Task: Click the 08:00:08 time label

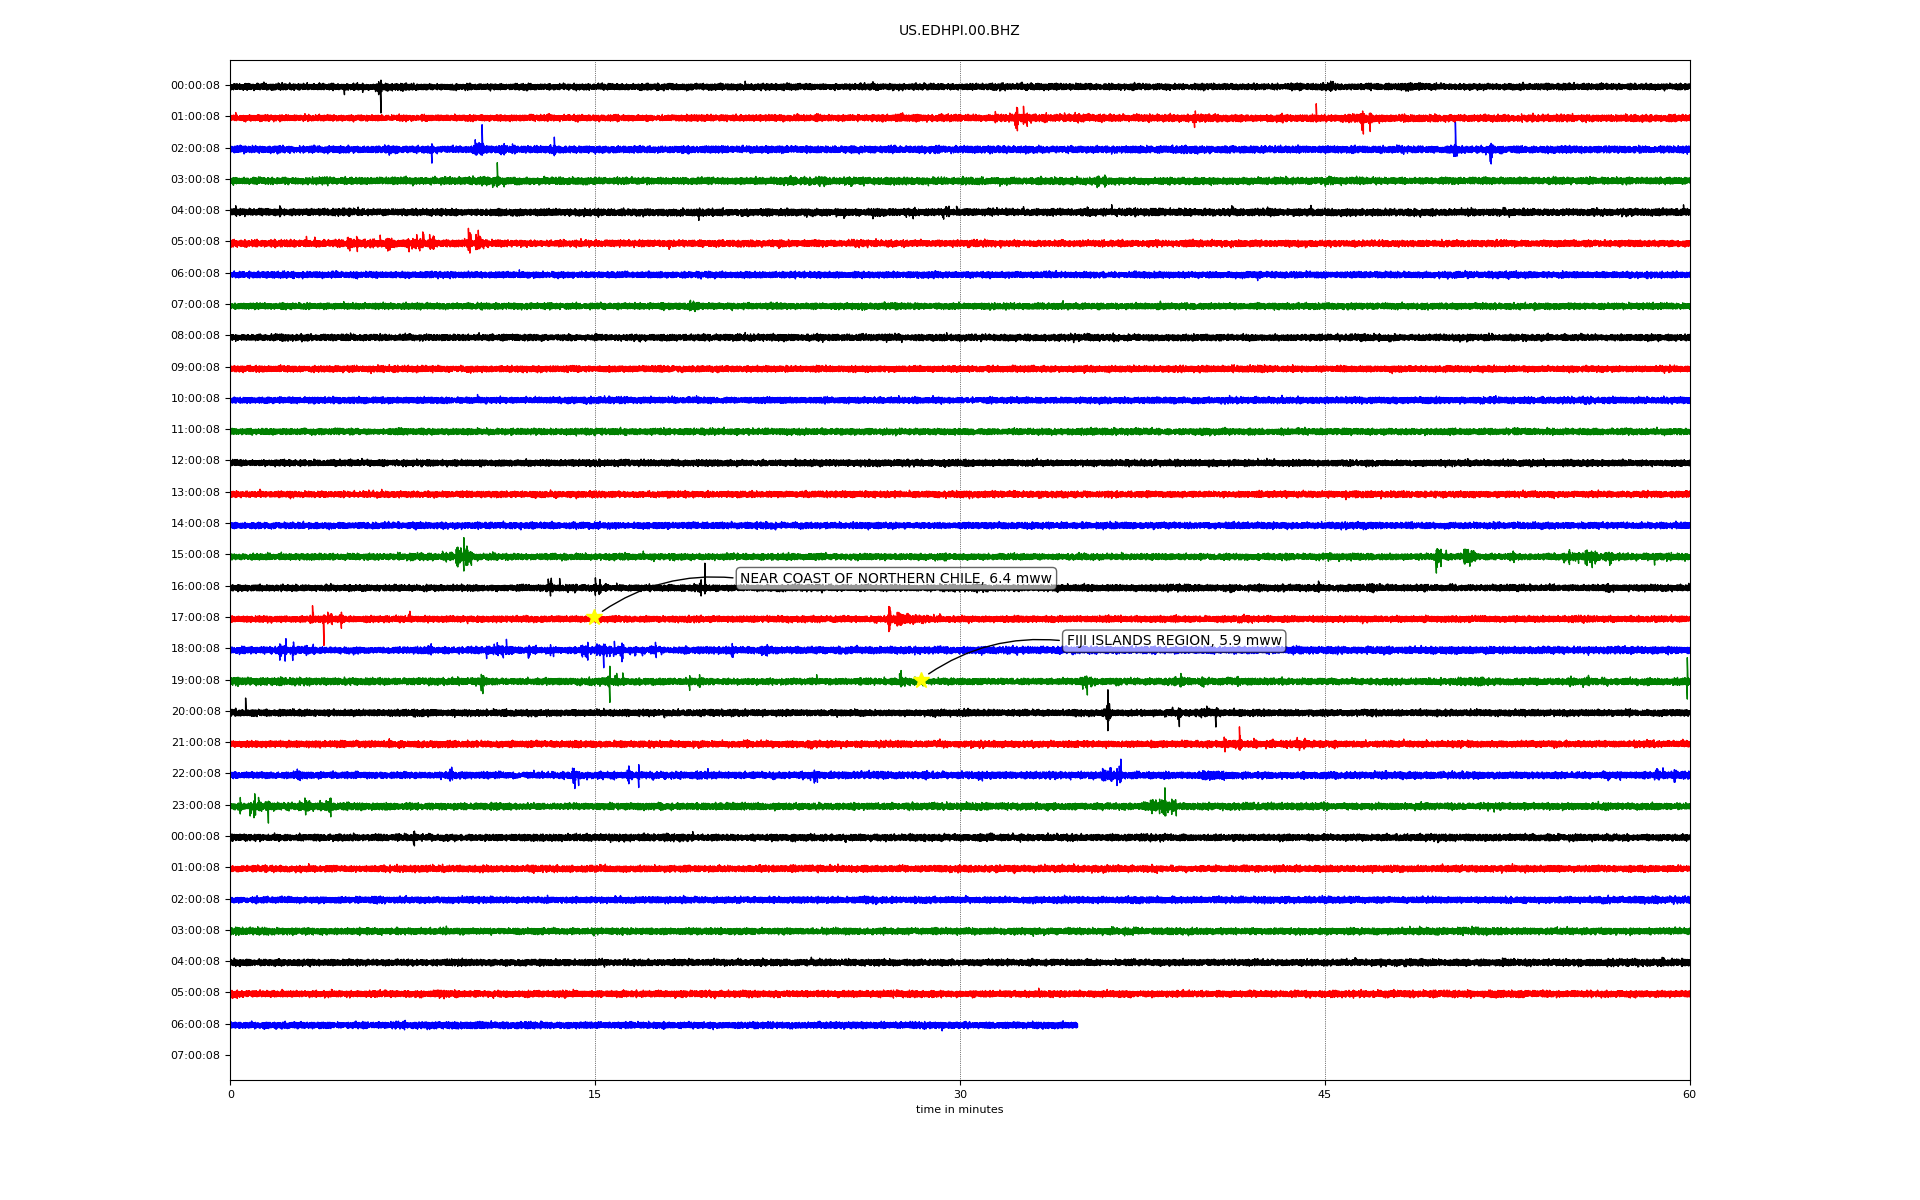Action: 195,335
